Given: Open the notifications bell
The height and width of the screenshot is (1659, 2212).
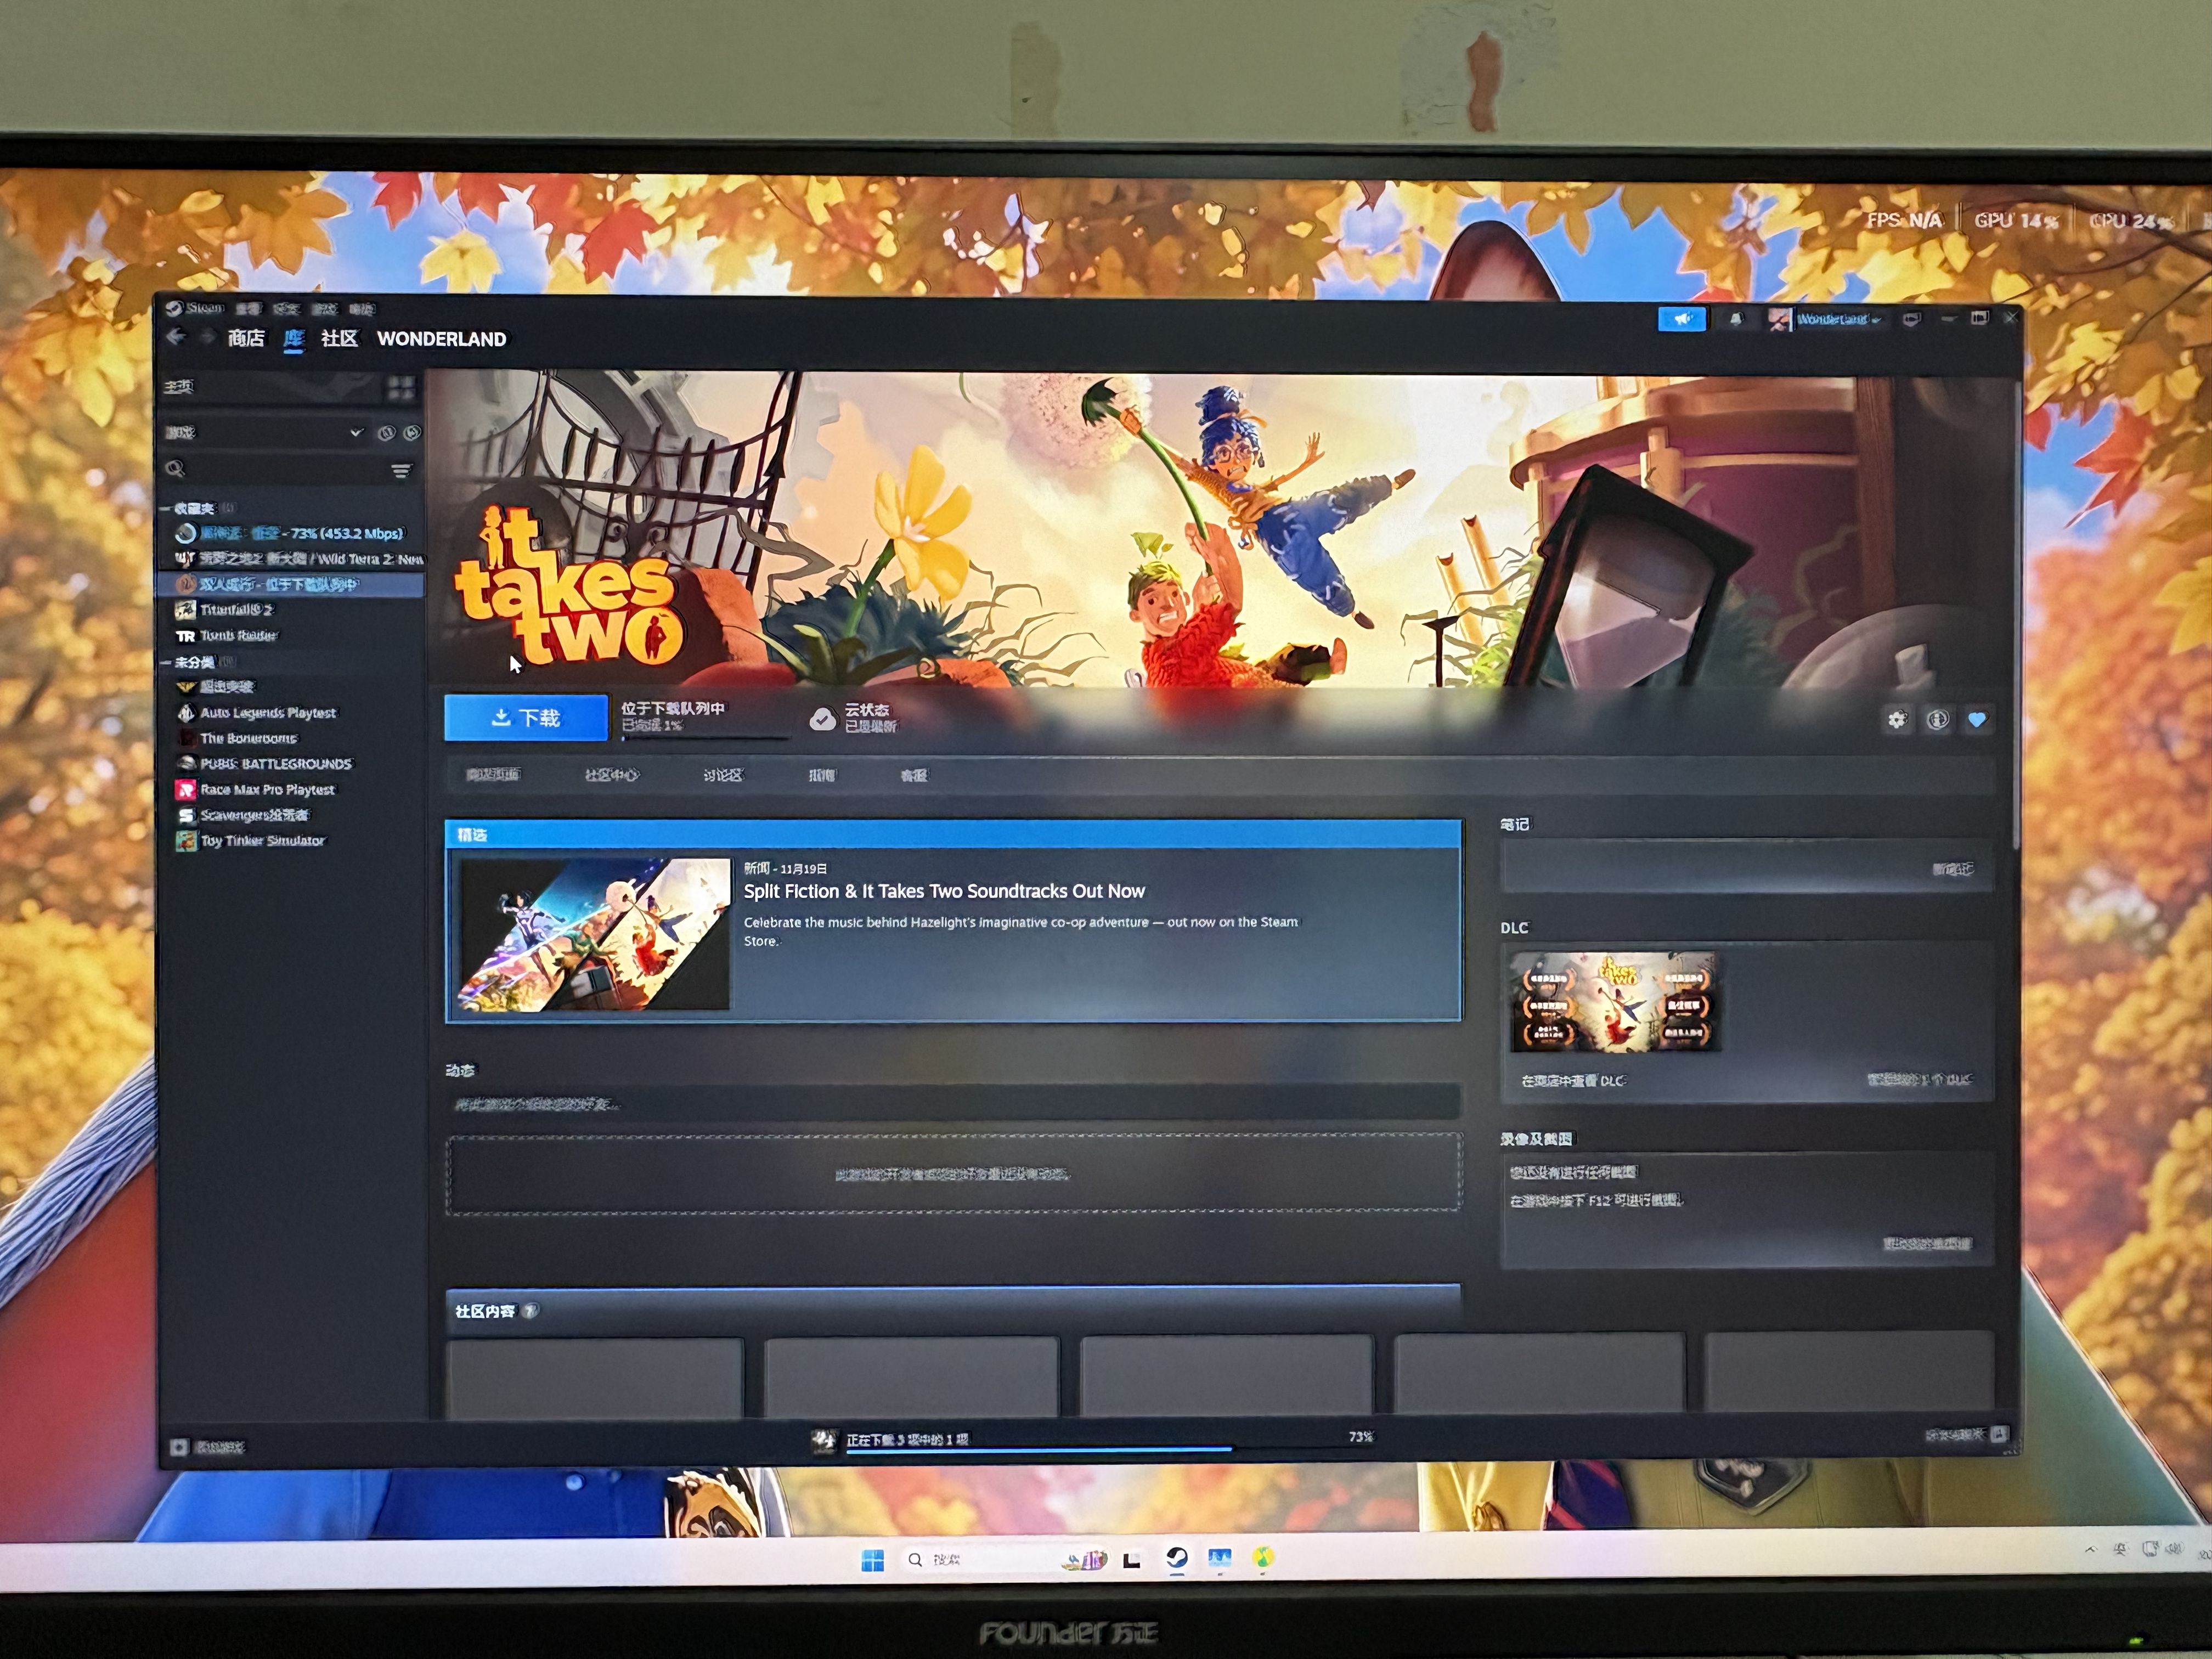Looking at the screenshot, I should point(1736,319).
